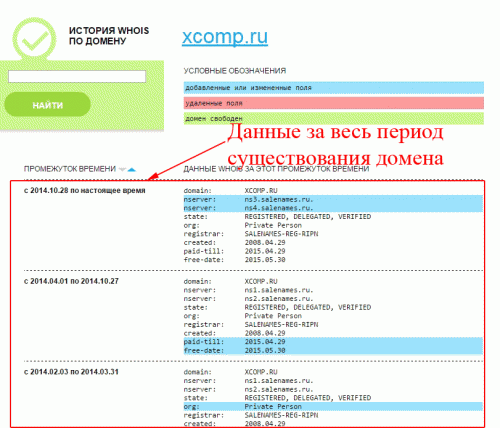
Task: Click non-highlighted free-date 2015.05.30 in the 2014.10.28 record
Action: (265, 260)
